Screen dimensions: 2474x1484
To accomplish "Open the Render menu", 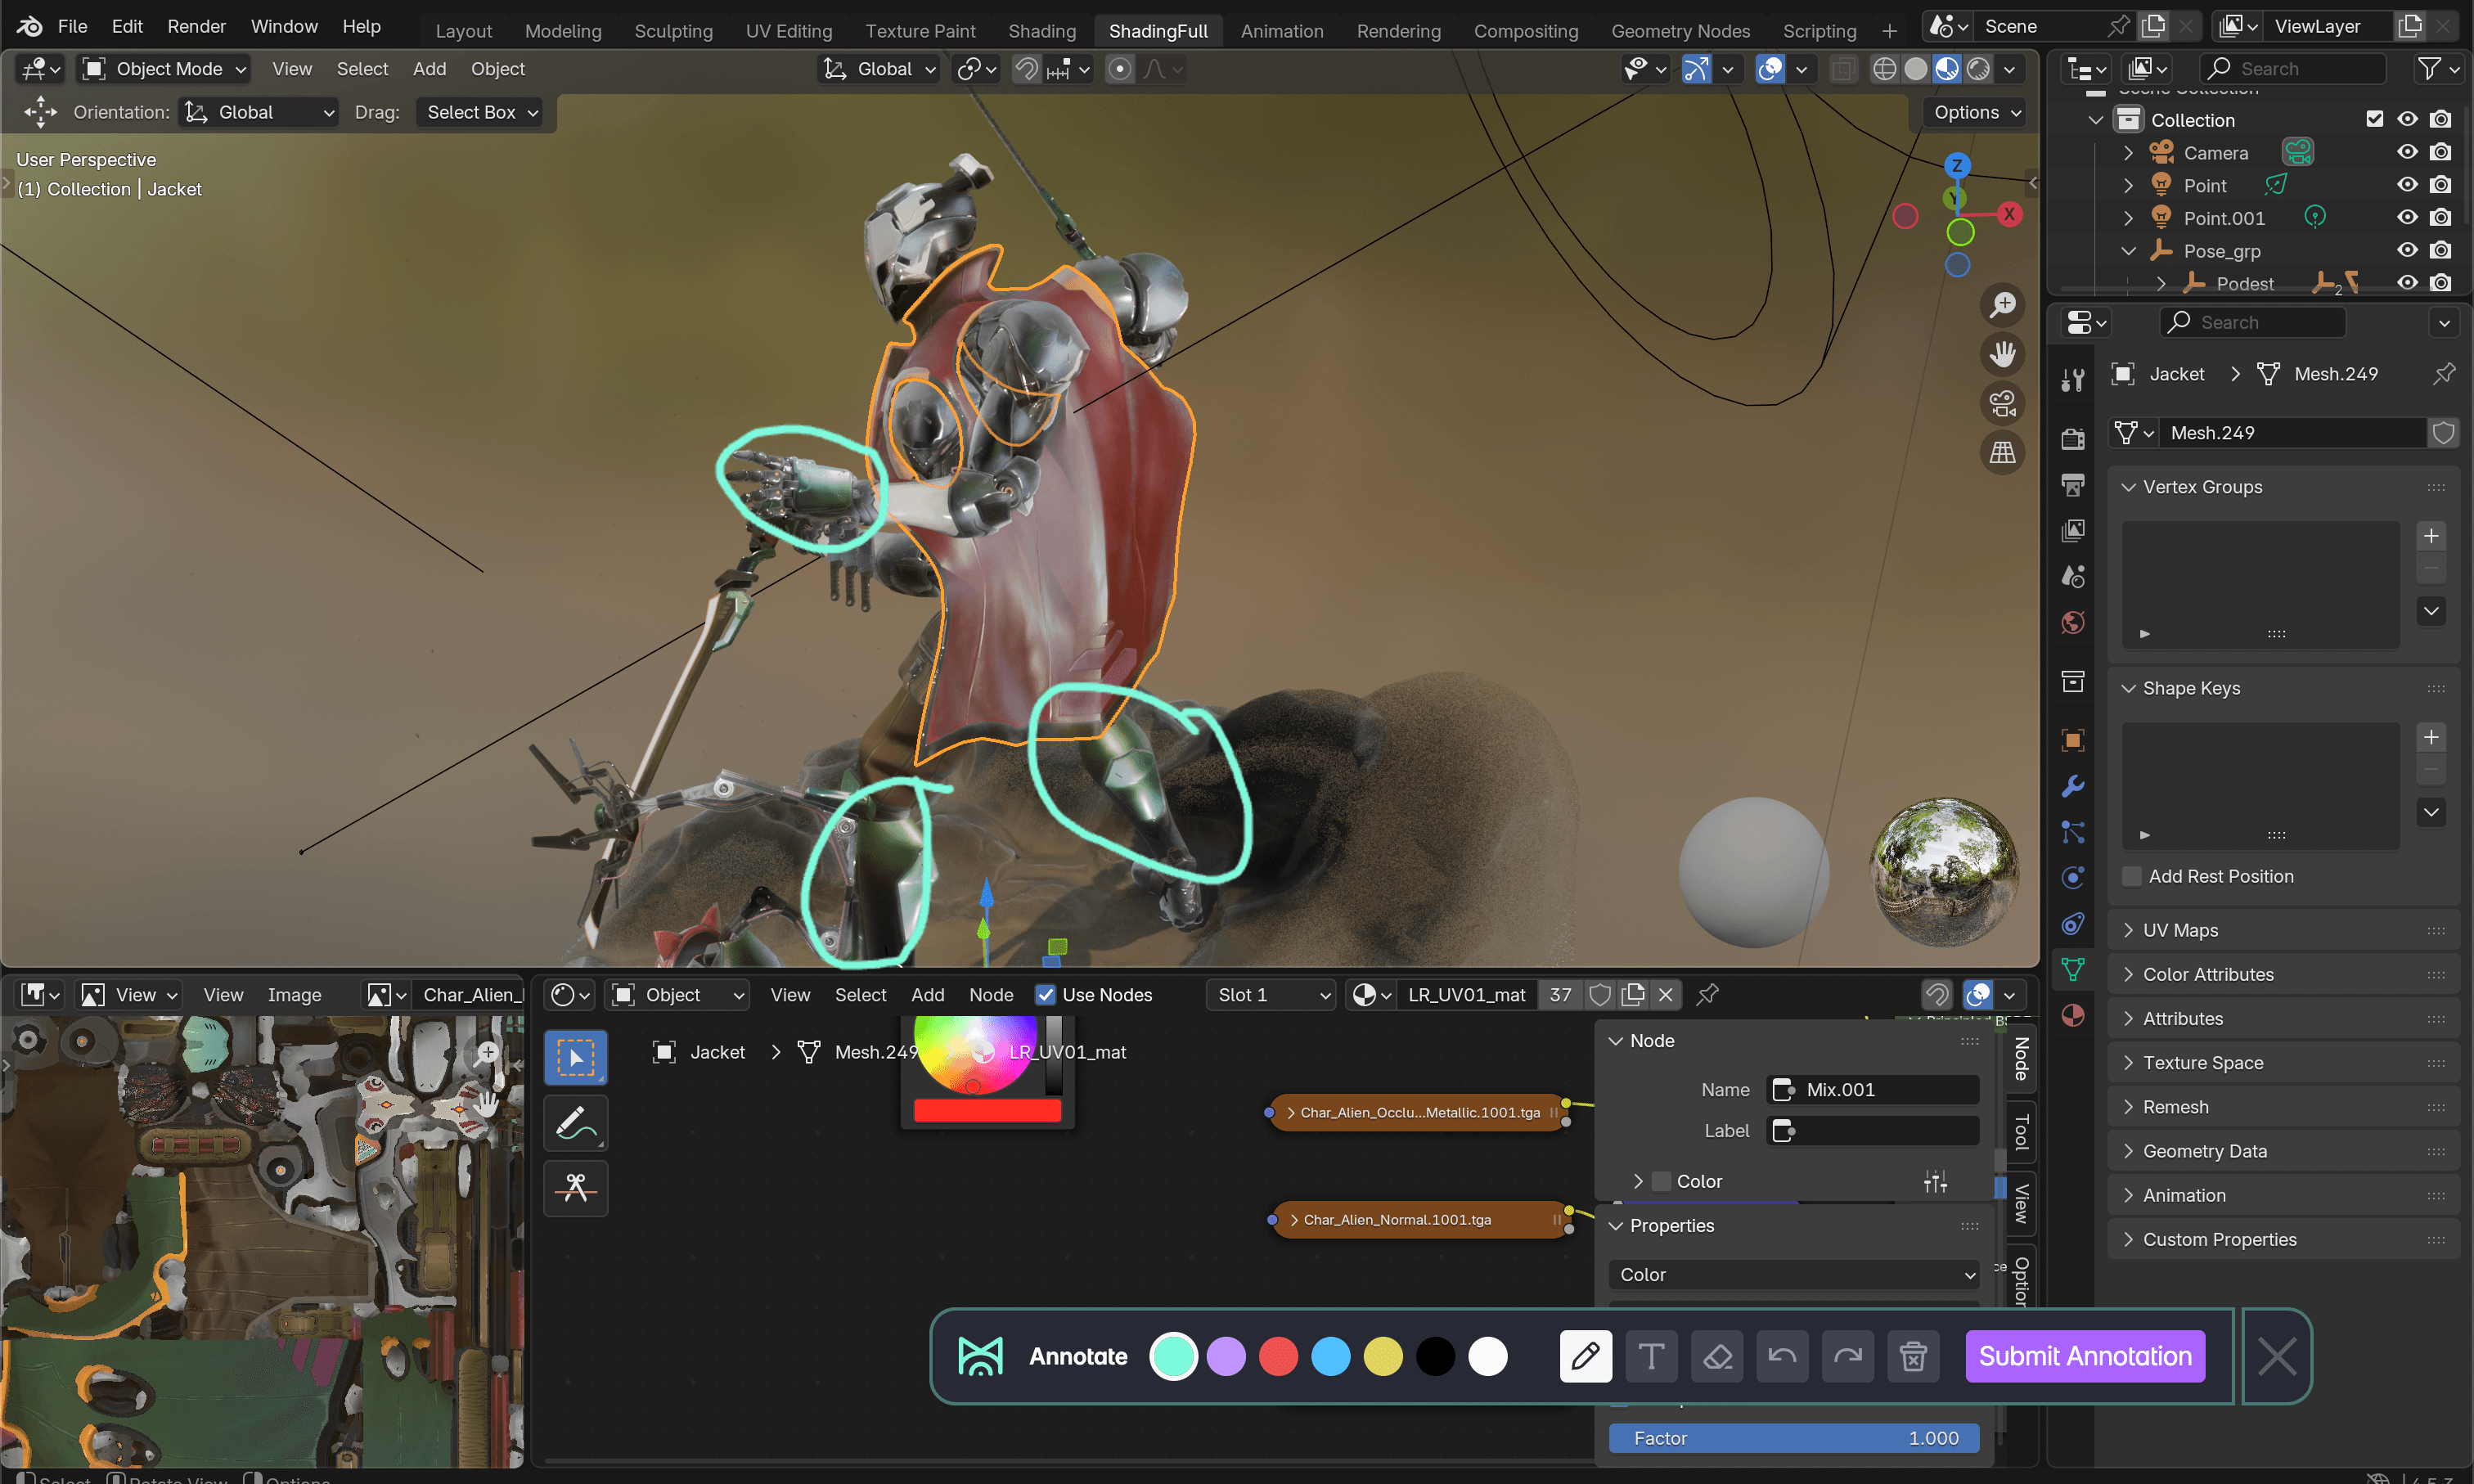I will pyautogui.click(x=196, y=26).
